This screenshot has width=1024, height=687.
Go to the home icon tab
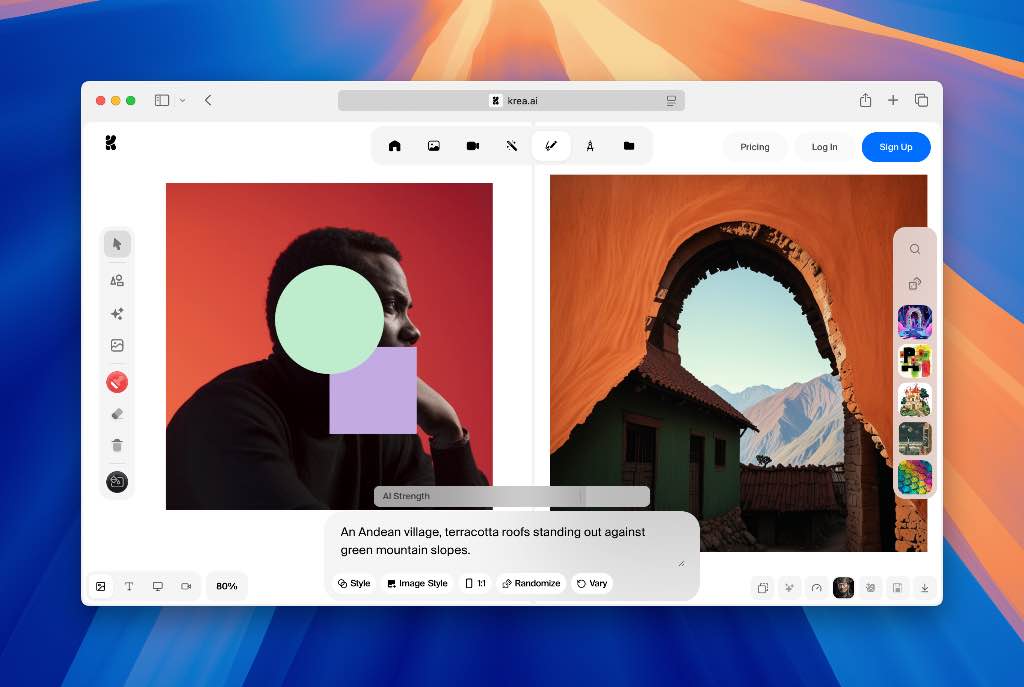coord(394,146)
